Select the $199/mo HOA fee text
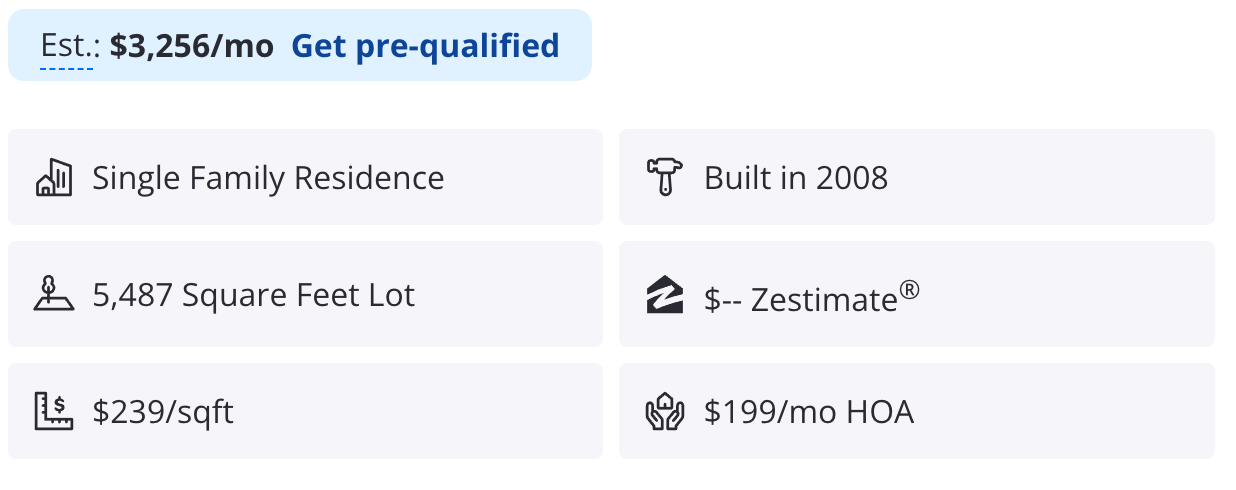Viewport: 1236px width, 490px height. (x=809, y=412)
